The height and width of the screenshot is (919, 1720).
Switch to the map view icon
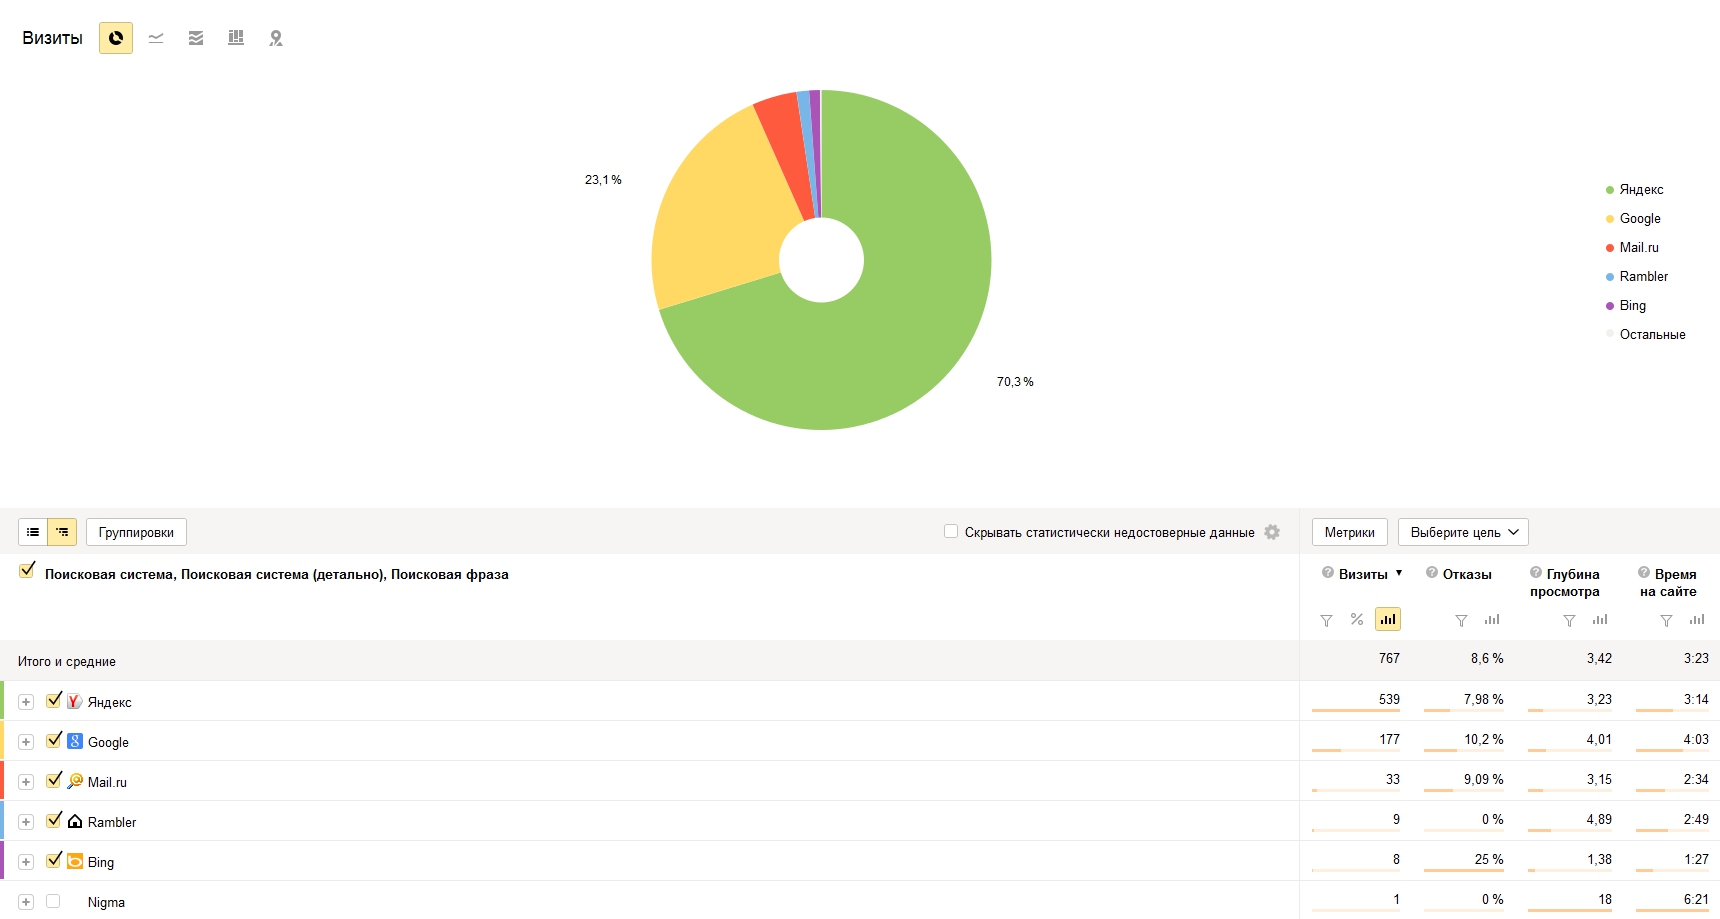[276, 38]
